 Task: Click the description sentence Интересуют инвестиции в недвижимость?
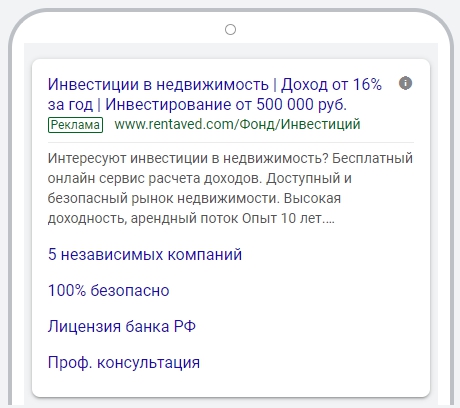(188, 158)
